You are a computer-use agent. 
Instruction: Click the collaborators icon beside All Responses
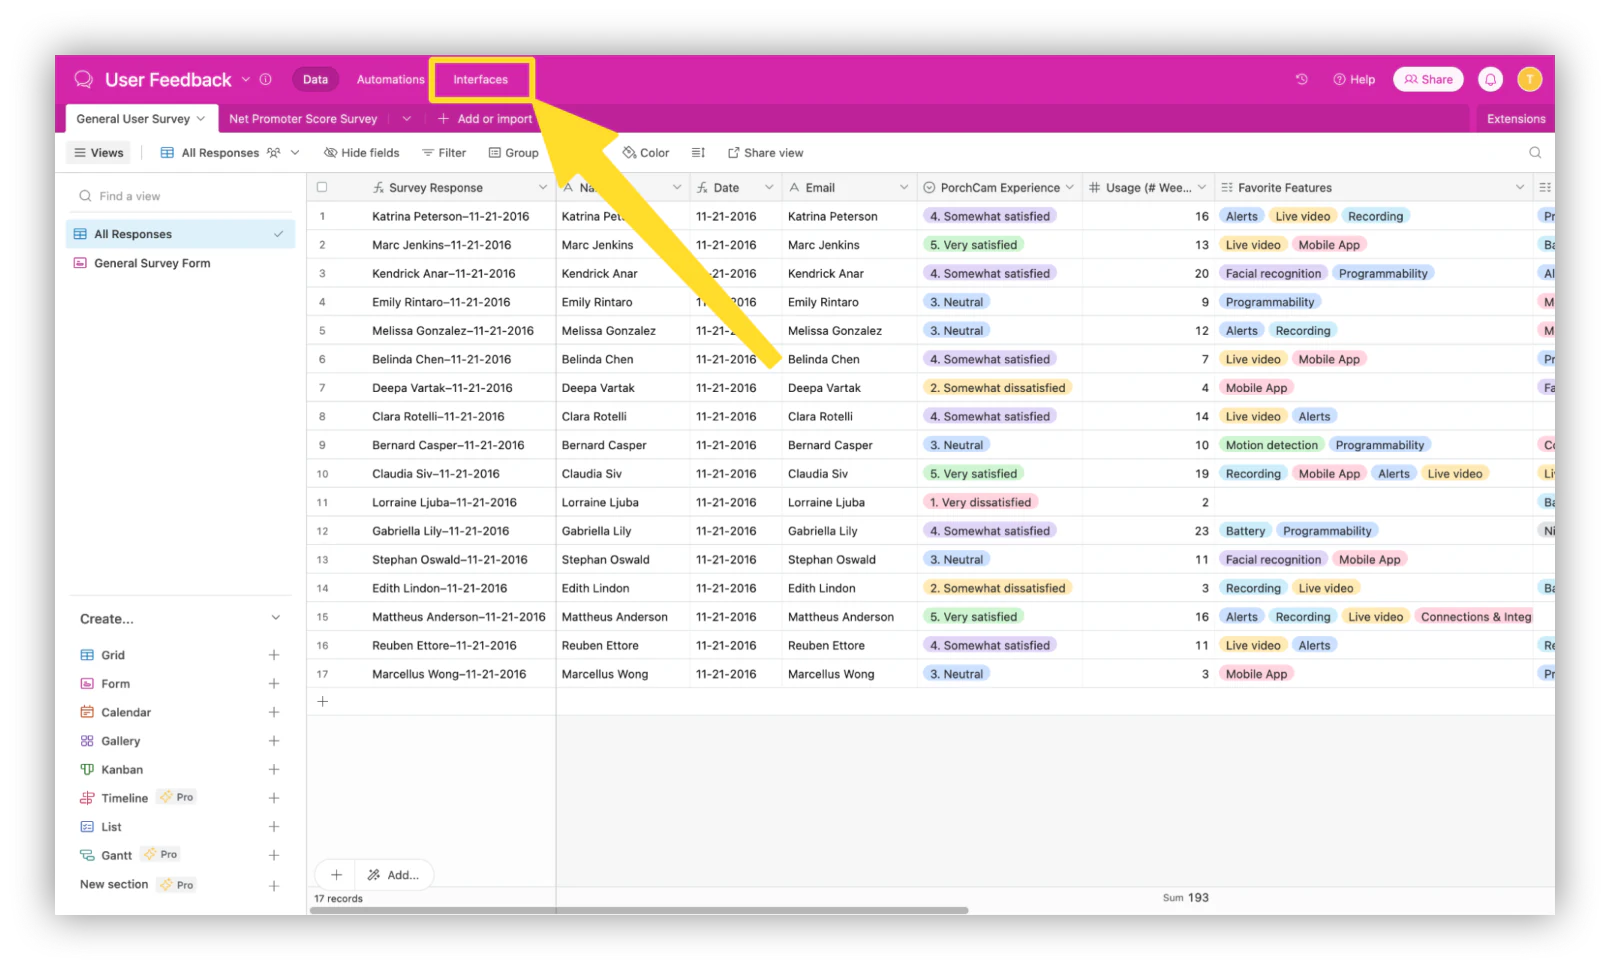273,153
